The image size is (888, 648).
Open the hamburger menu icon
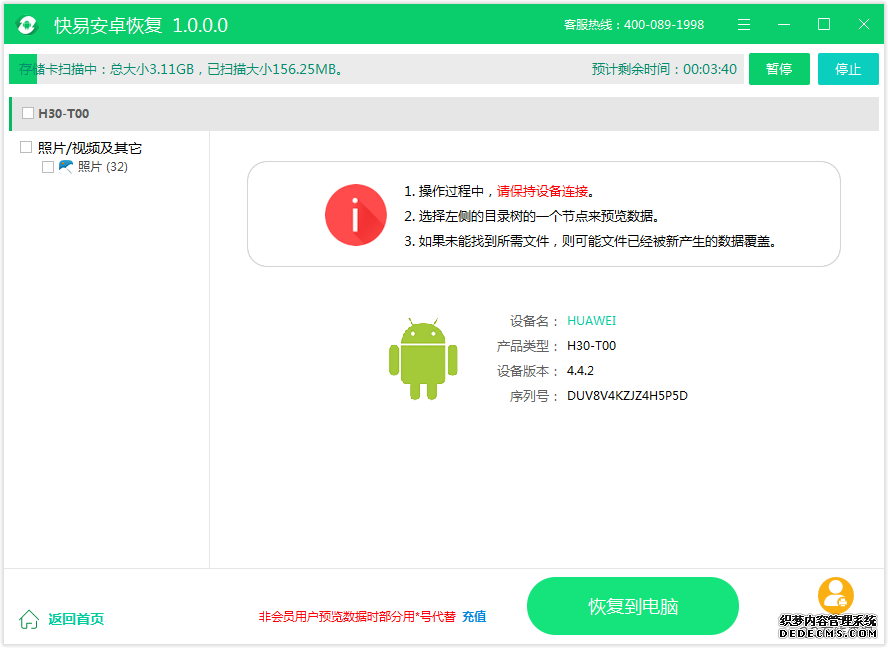[744, 24]
